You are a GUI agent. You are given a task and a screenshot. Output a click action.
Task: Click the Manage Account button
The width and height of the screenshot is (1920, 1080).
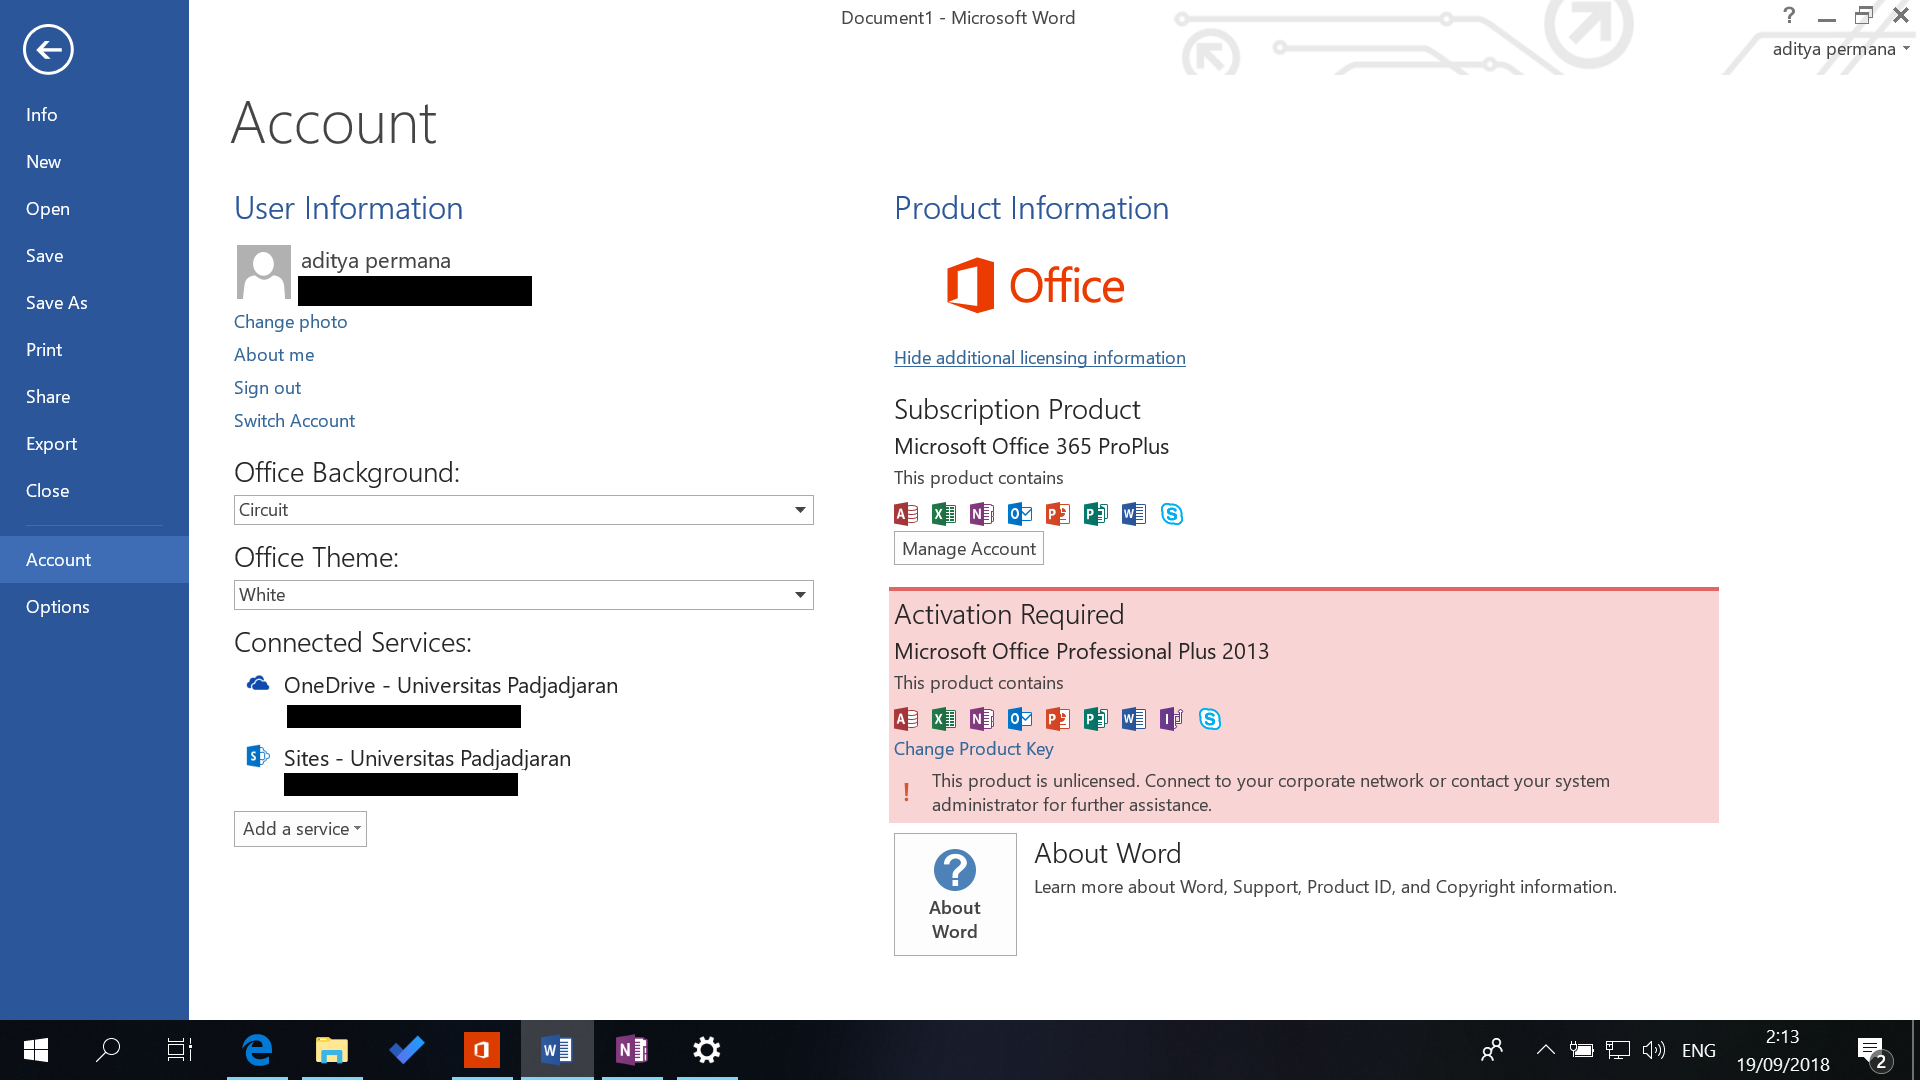tap(967, 548)
